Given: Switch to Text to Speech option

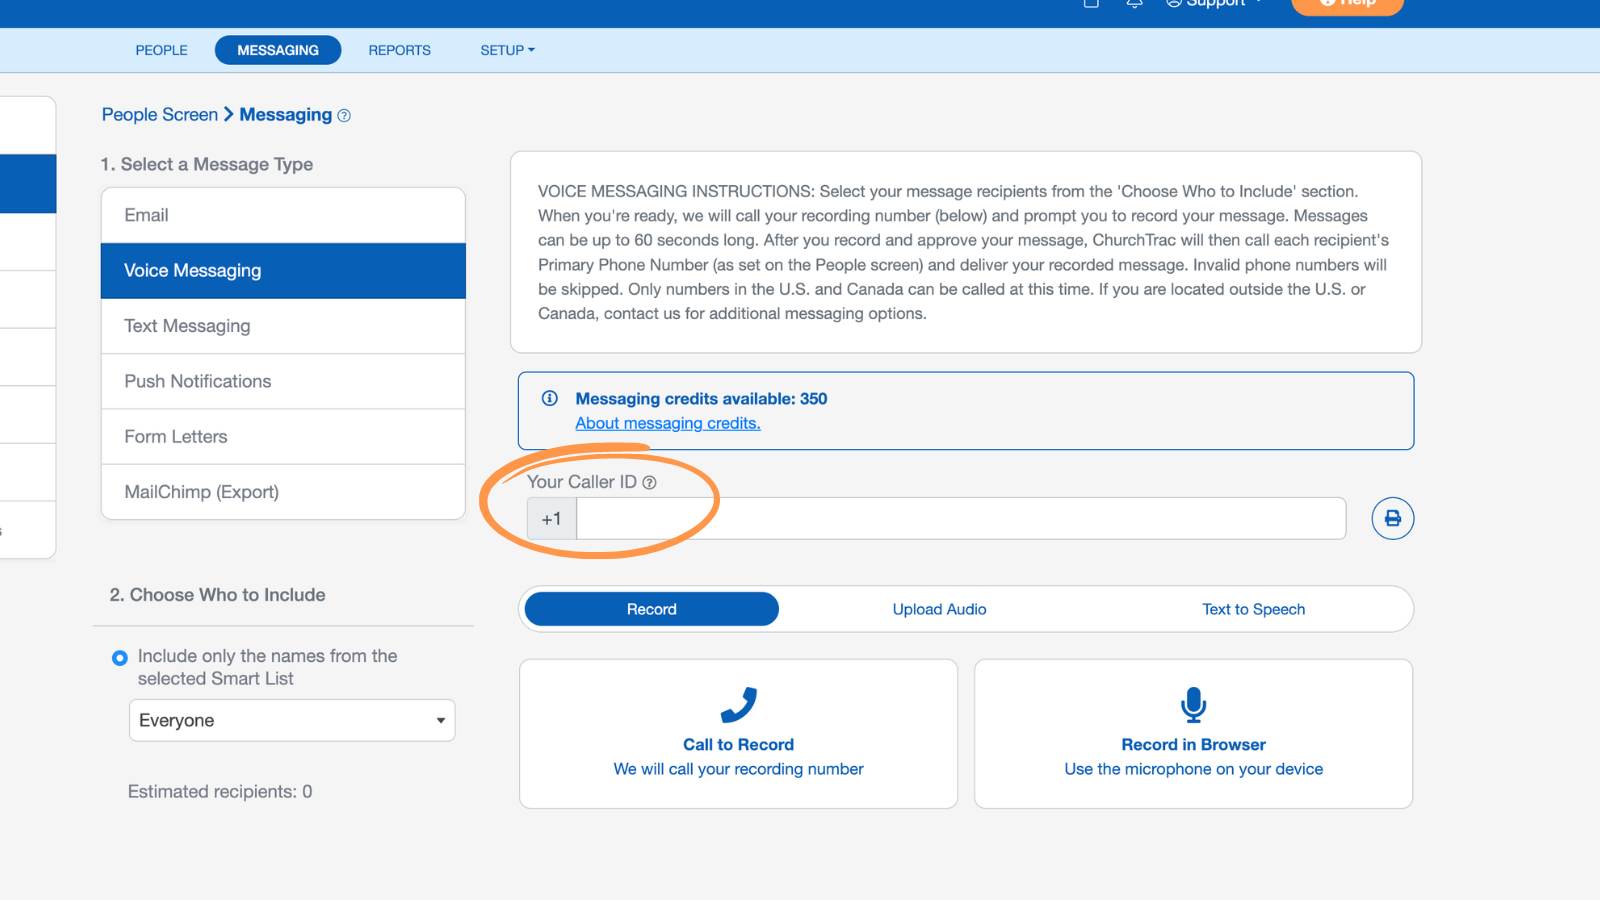Looking at the screenshot, I should pos(1253,609).
